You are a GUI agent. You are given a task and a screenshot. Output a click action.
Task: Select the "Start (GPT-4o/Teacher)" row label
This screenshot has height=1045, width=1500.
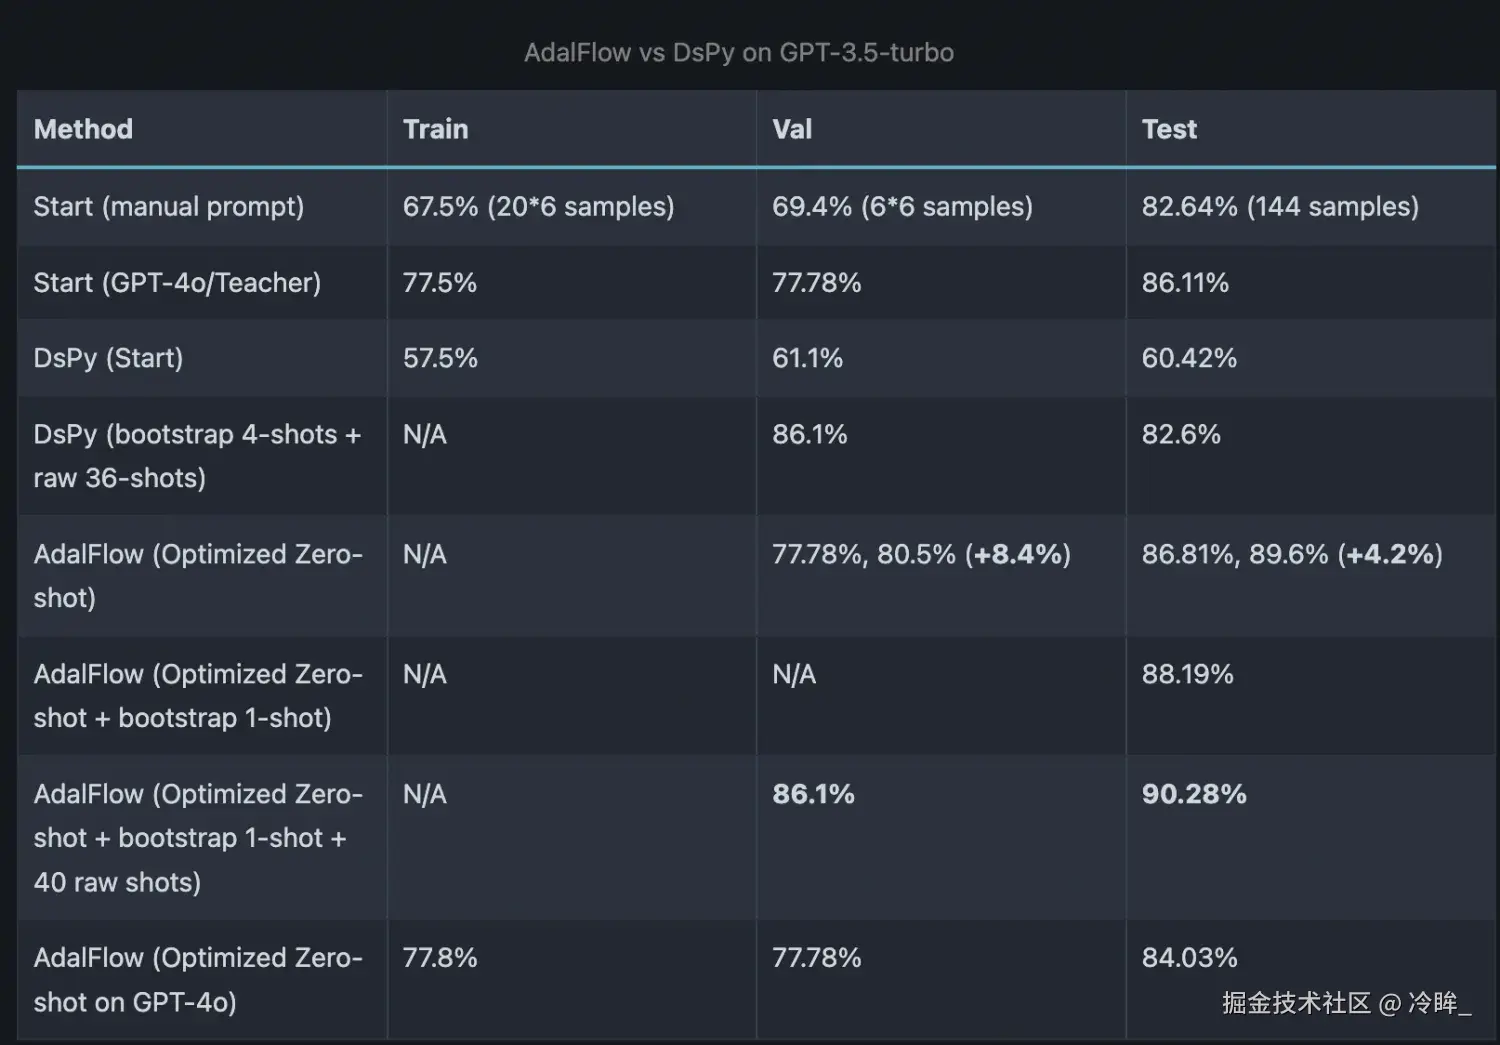point(177,283)
